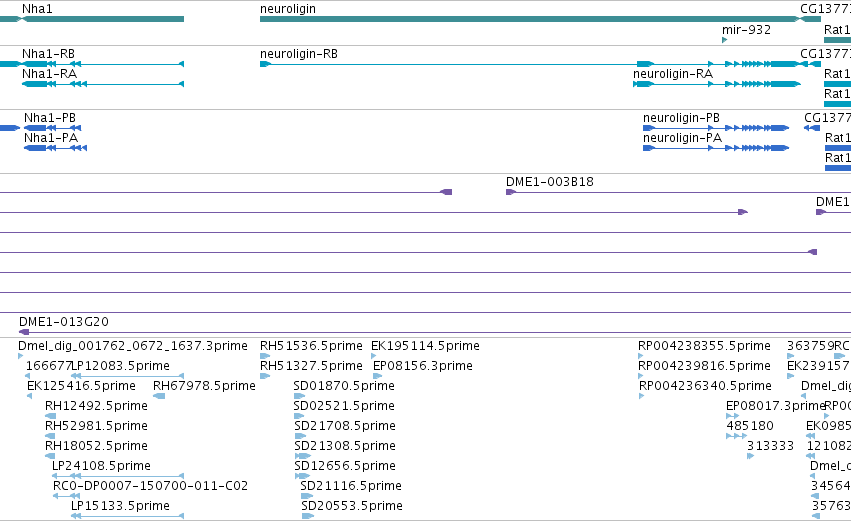851x521 pixels.
Task: Click the 166677 feature label
Action: click(x=49, y=366)
